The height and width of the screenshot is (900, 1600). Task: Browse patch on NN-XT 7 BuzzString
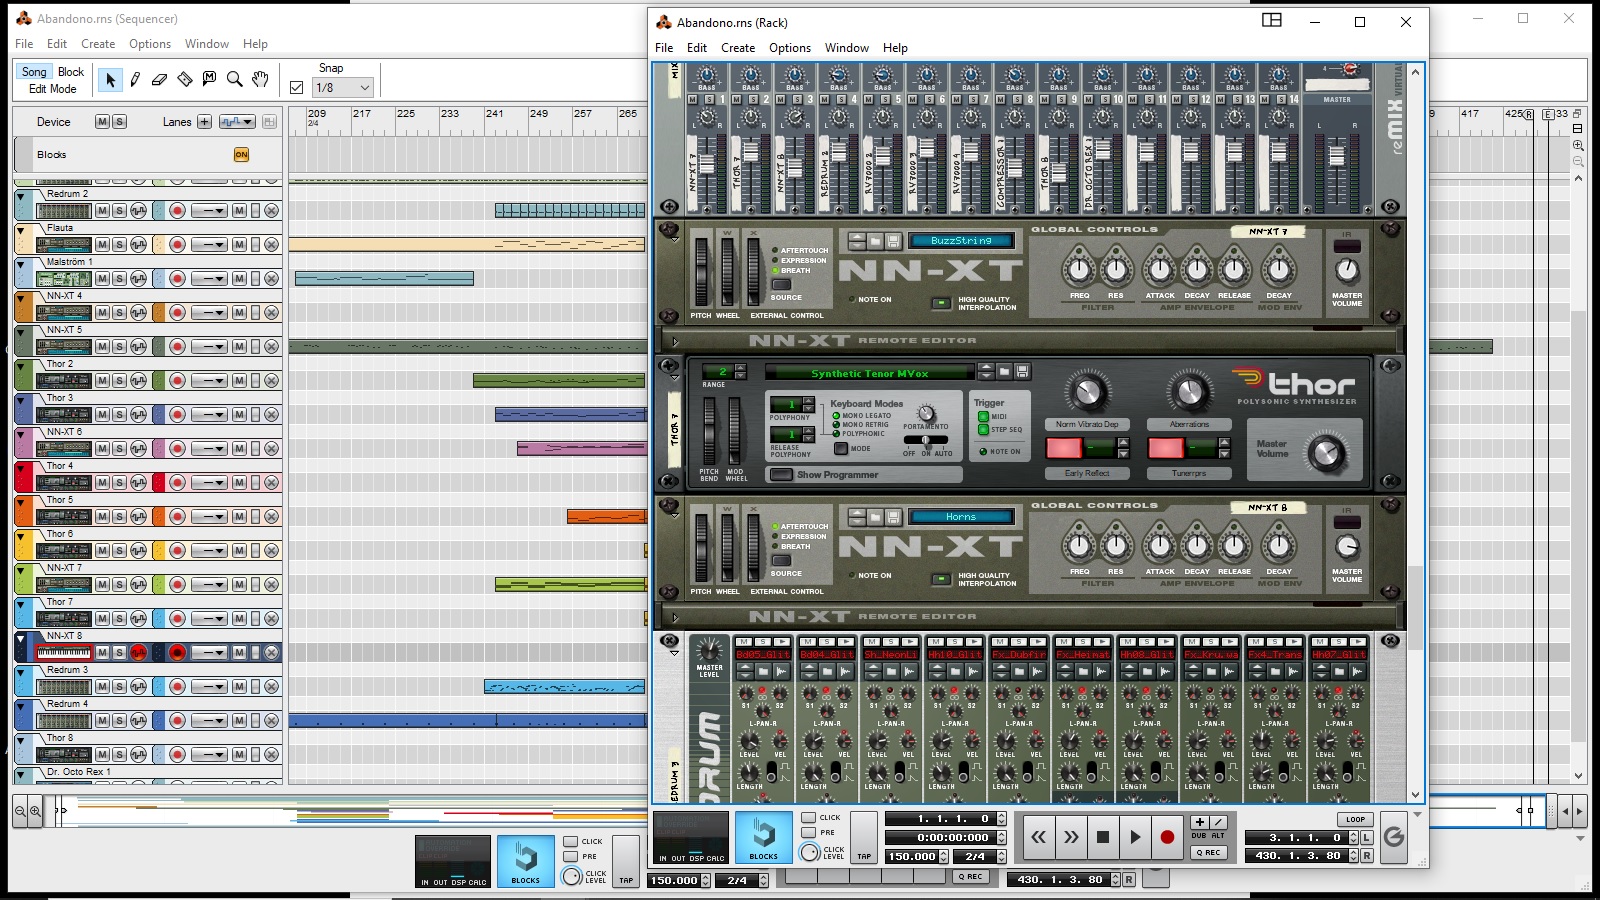coord(875,241)
